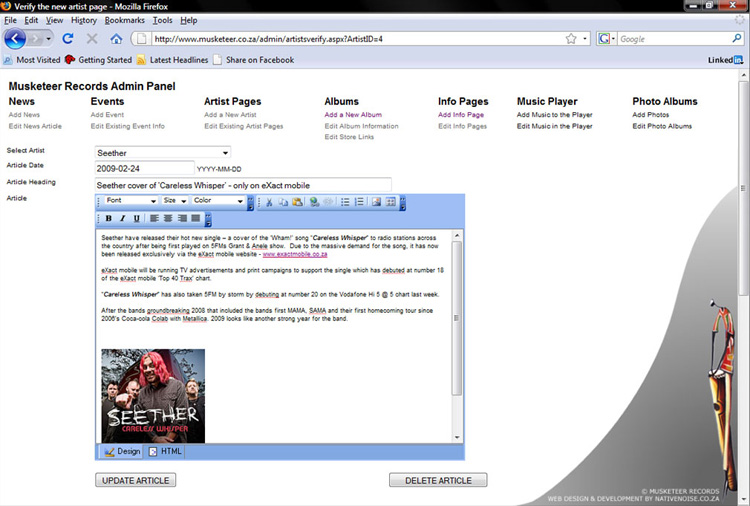The width and height of the screenshot is (750, 506).
Task: Switch to the HTML tab
Action: point(165,451)
